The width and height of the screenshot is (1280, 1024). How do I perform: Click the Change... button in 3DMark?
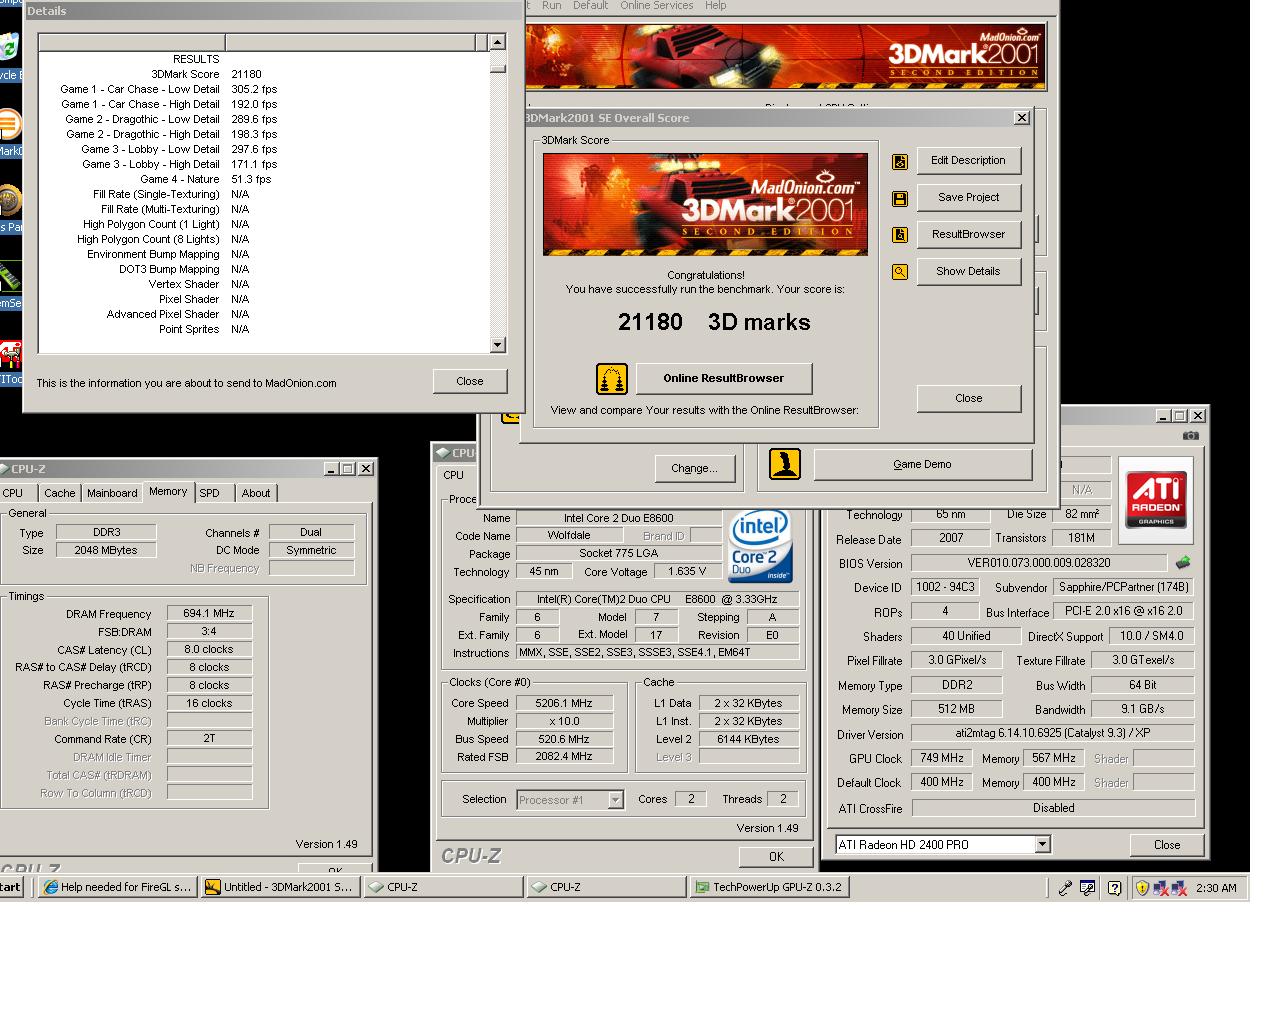pos(695,469)
